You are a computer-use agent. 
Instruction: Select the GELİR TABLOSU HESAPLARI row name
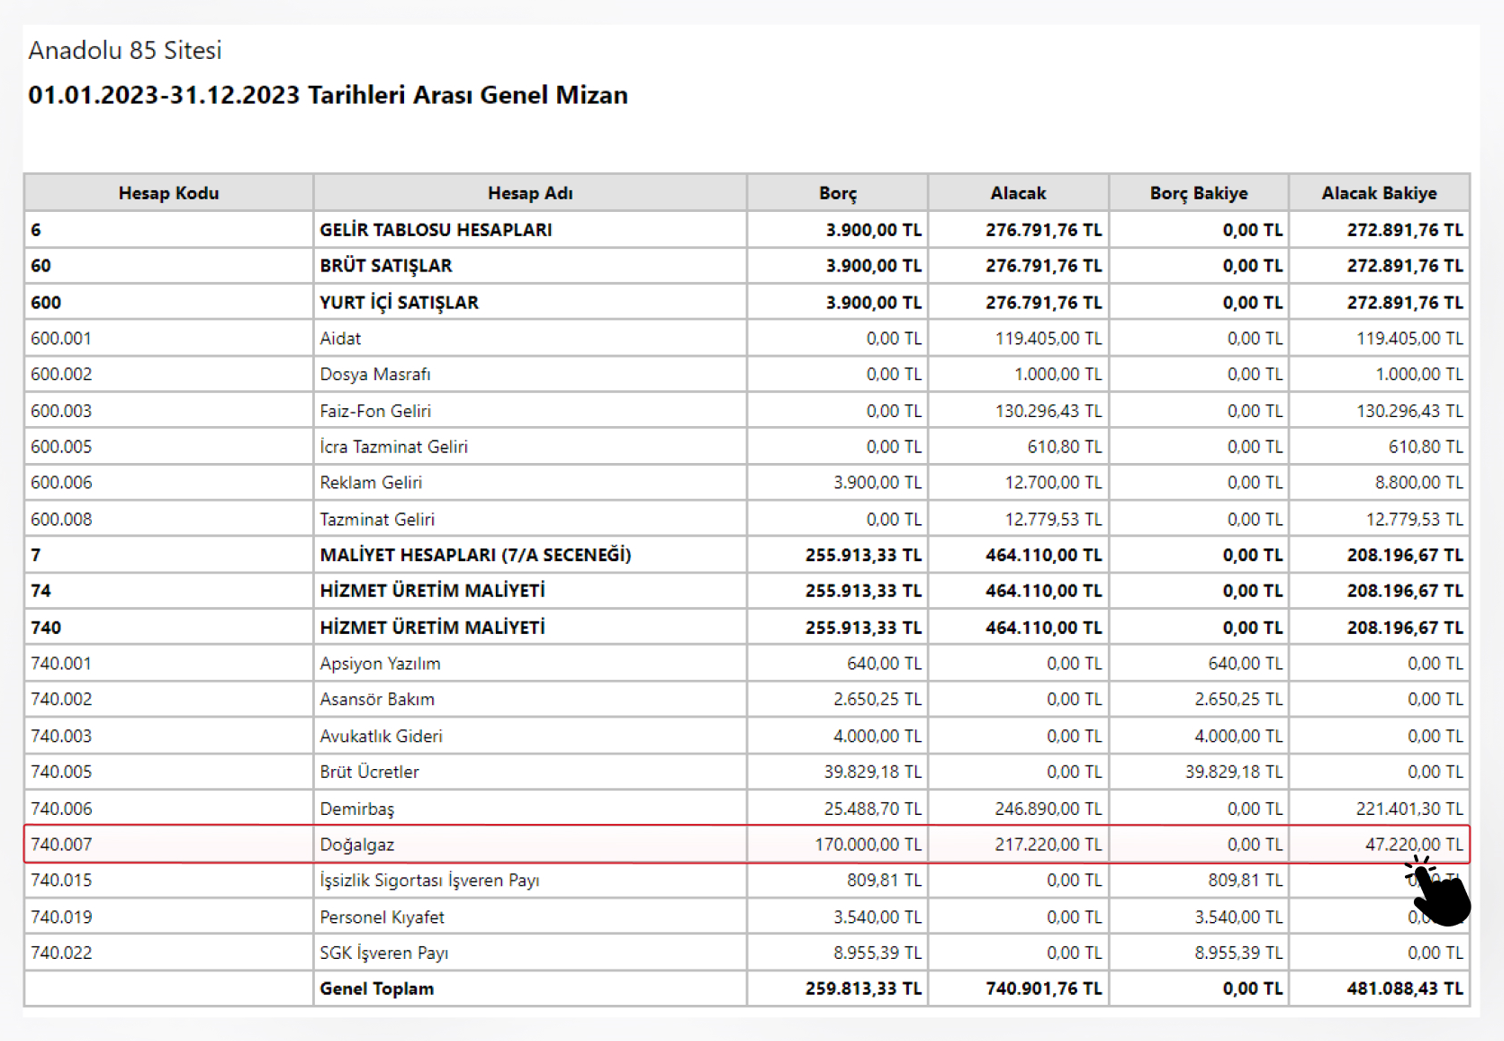click(436, 230)
